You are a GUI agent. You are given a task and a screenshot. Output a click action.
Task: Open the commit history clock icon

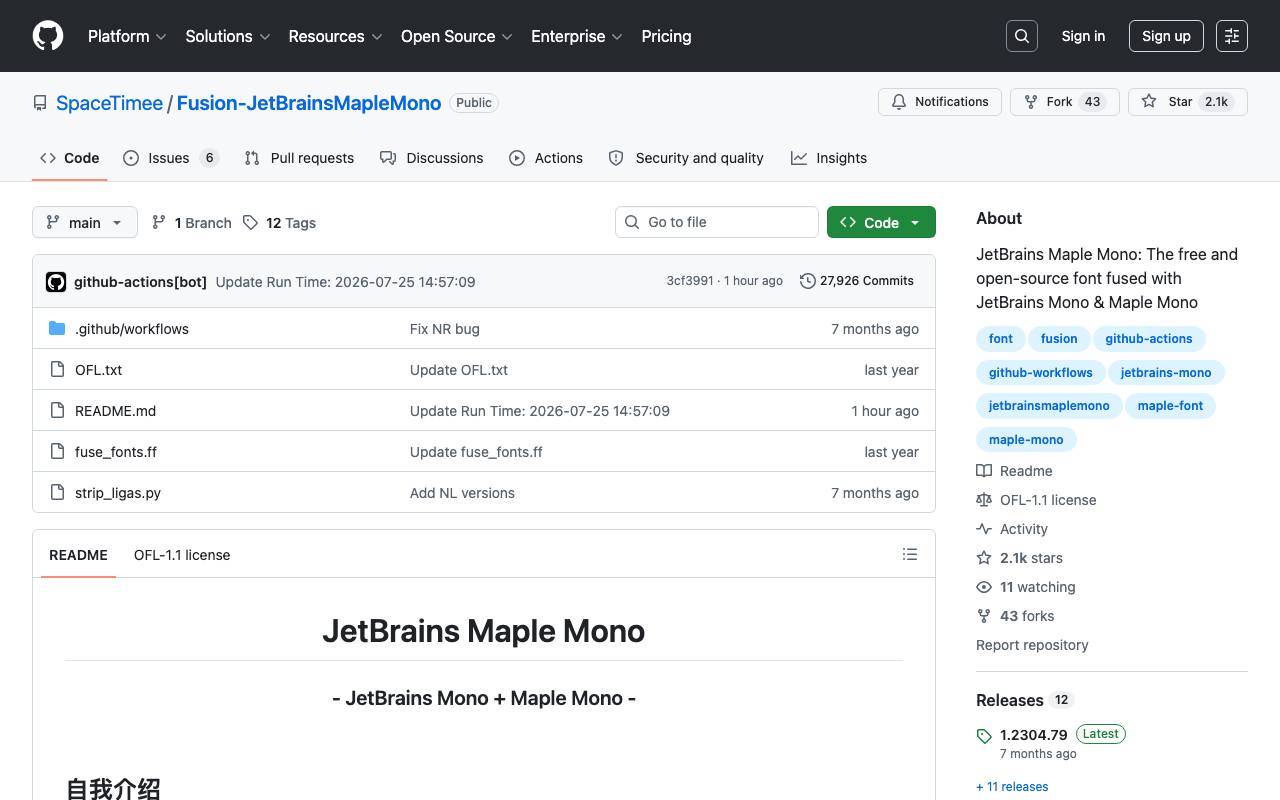coord(808,282)
